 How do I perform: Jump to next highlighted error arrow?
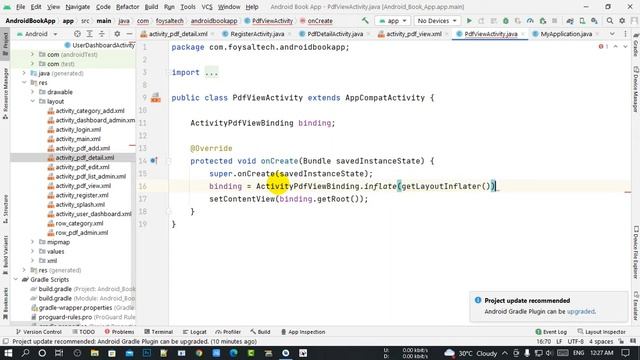(x=625, y=47)
